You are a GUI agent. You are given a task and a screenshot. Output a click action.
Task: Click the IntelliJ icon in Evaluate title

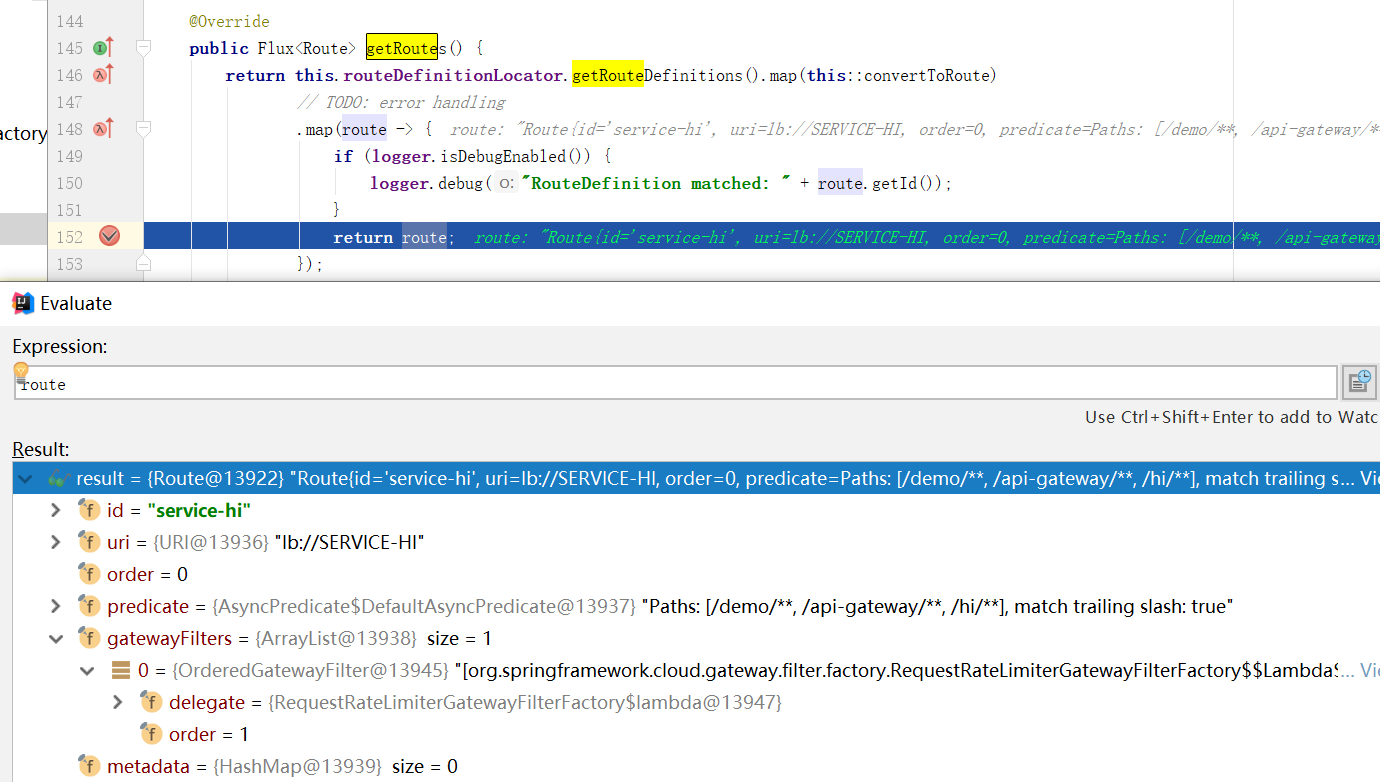pyautogui.click(x=23, y=303)
